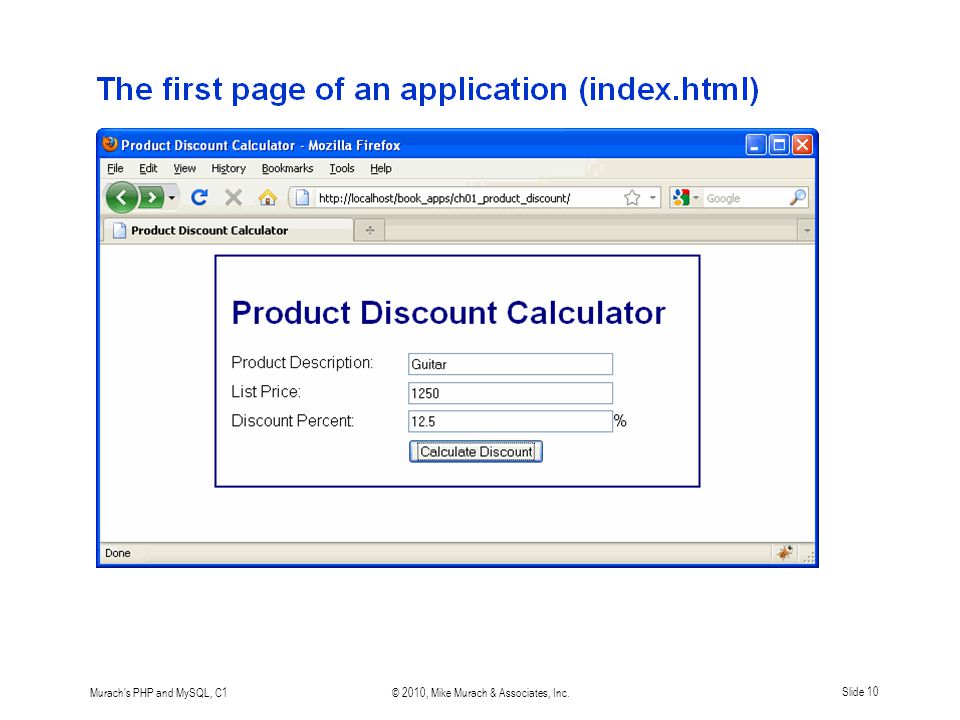This screenshot has width=960, height=720.
Task: Open the History menu
Action: click(228, 168)
